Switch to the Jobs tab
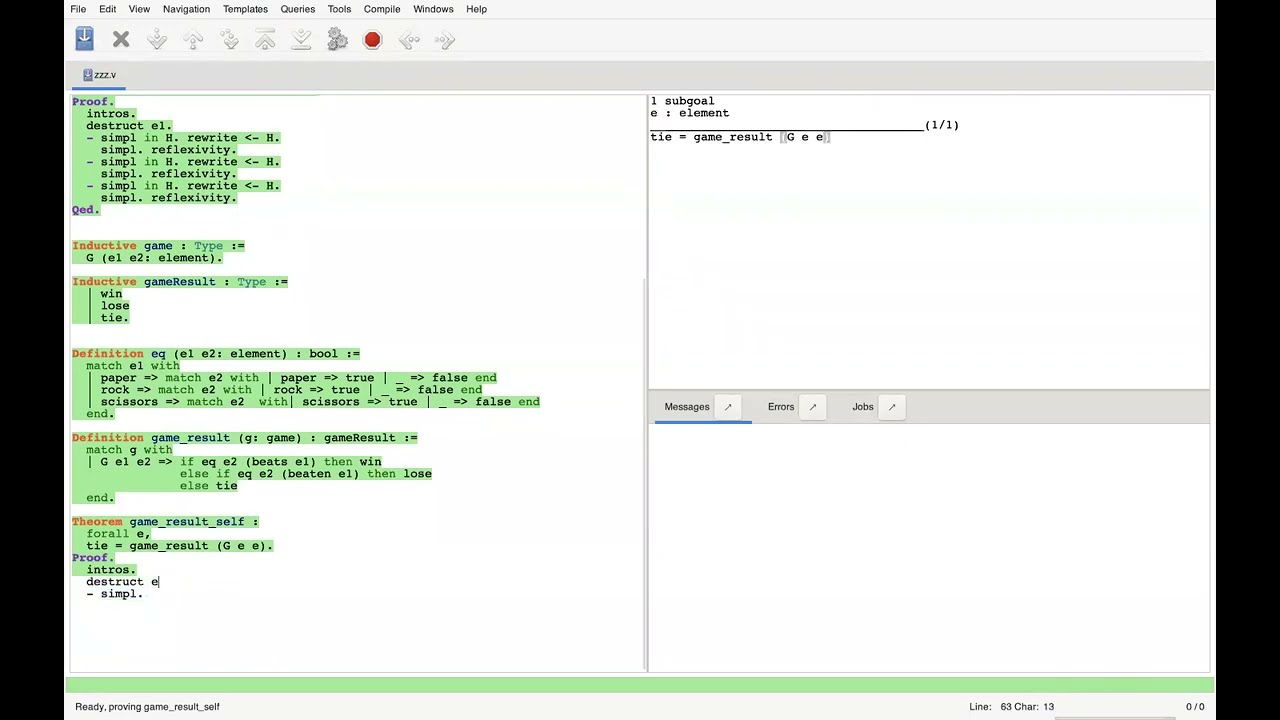The width and height of the screenshot is (1280, 720). [x=863, y=407]
